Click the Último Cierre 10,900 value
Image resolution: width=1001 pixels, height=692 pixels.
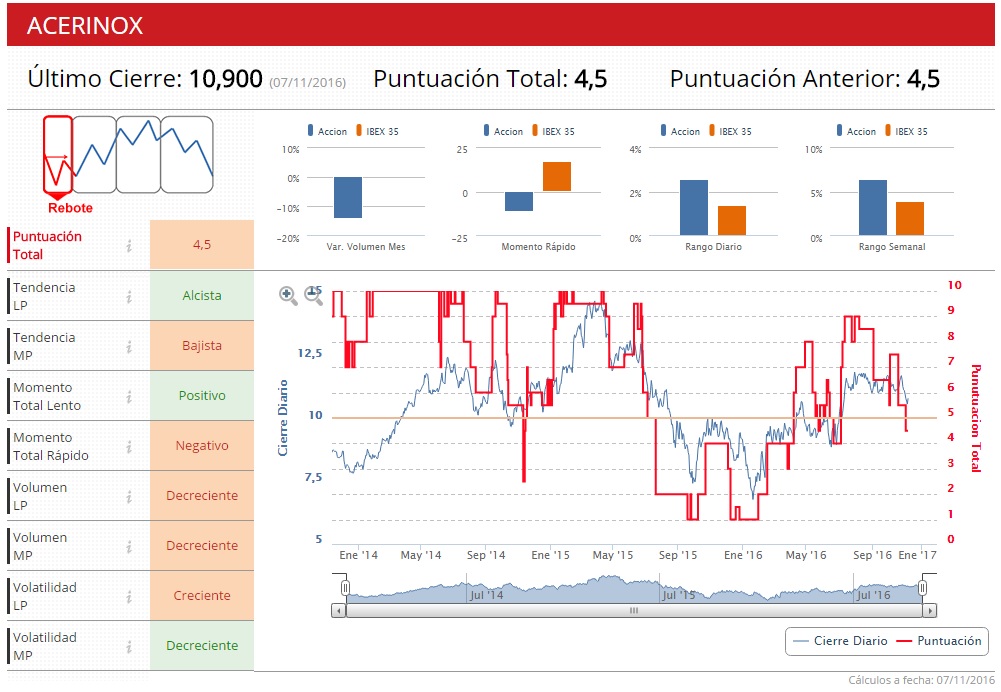(225, 79)
